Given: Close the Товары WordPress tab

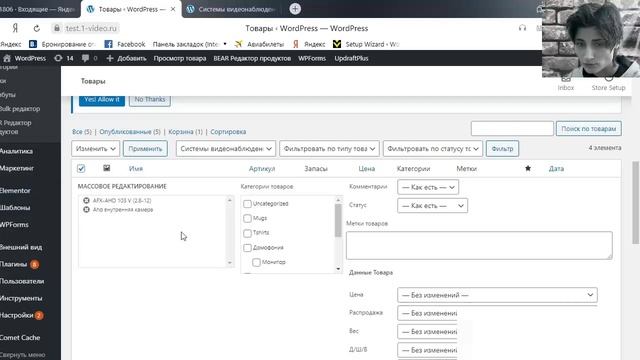Looking at the screenshot, I should point(173,9).
